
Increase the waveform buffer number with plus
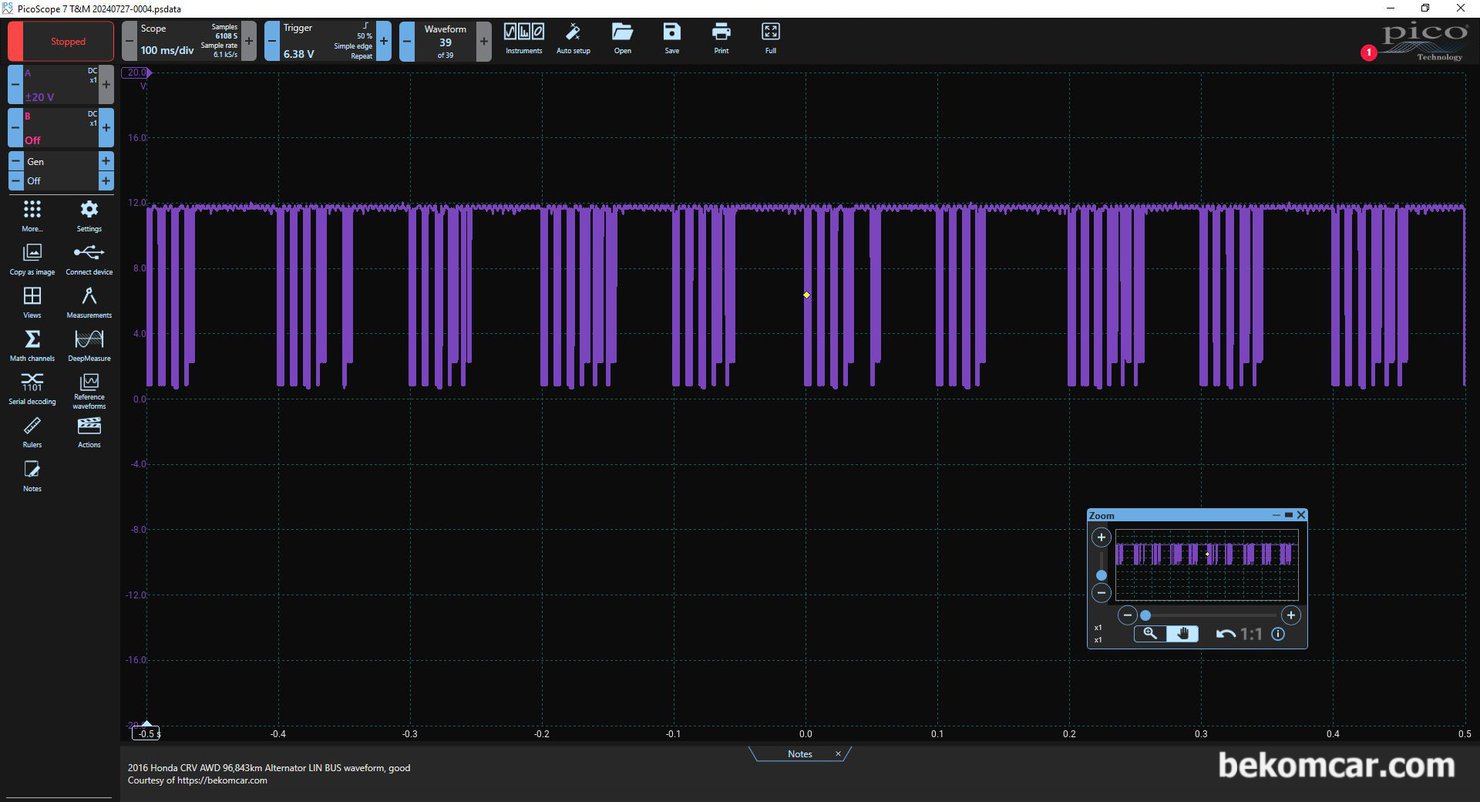click(484, 42)
